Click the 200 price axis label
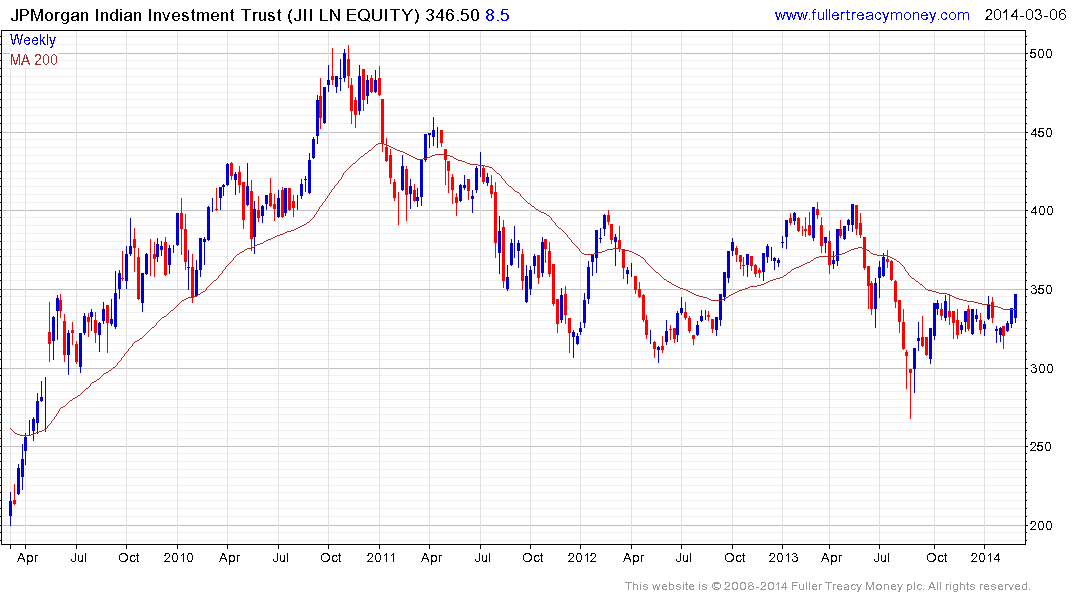The image size is (1075, 600). [x=1041, y=525]
